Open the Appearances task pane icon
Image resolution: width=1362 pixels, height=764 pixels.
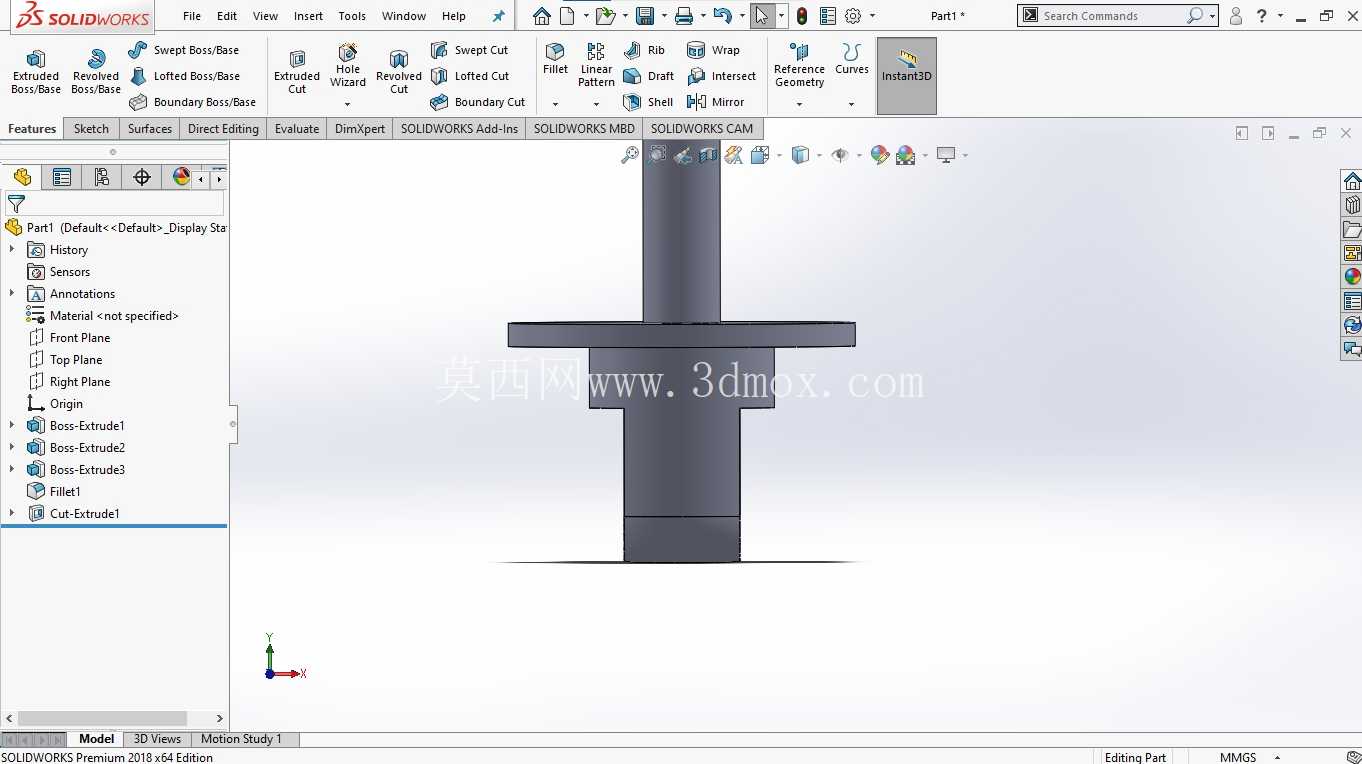pos(1352,277)
